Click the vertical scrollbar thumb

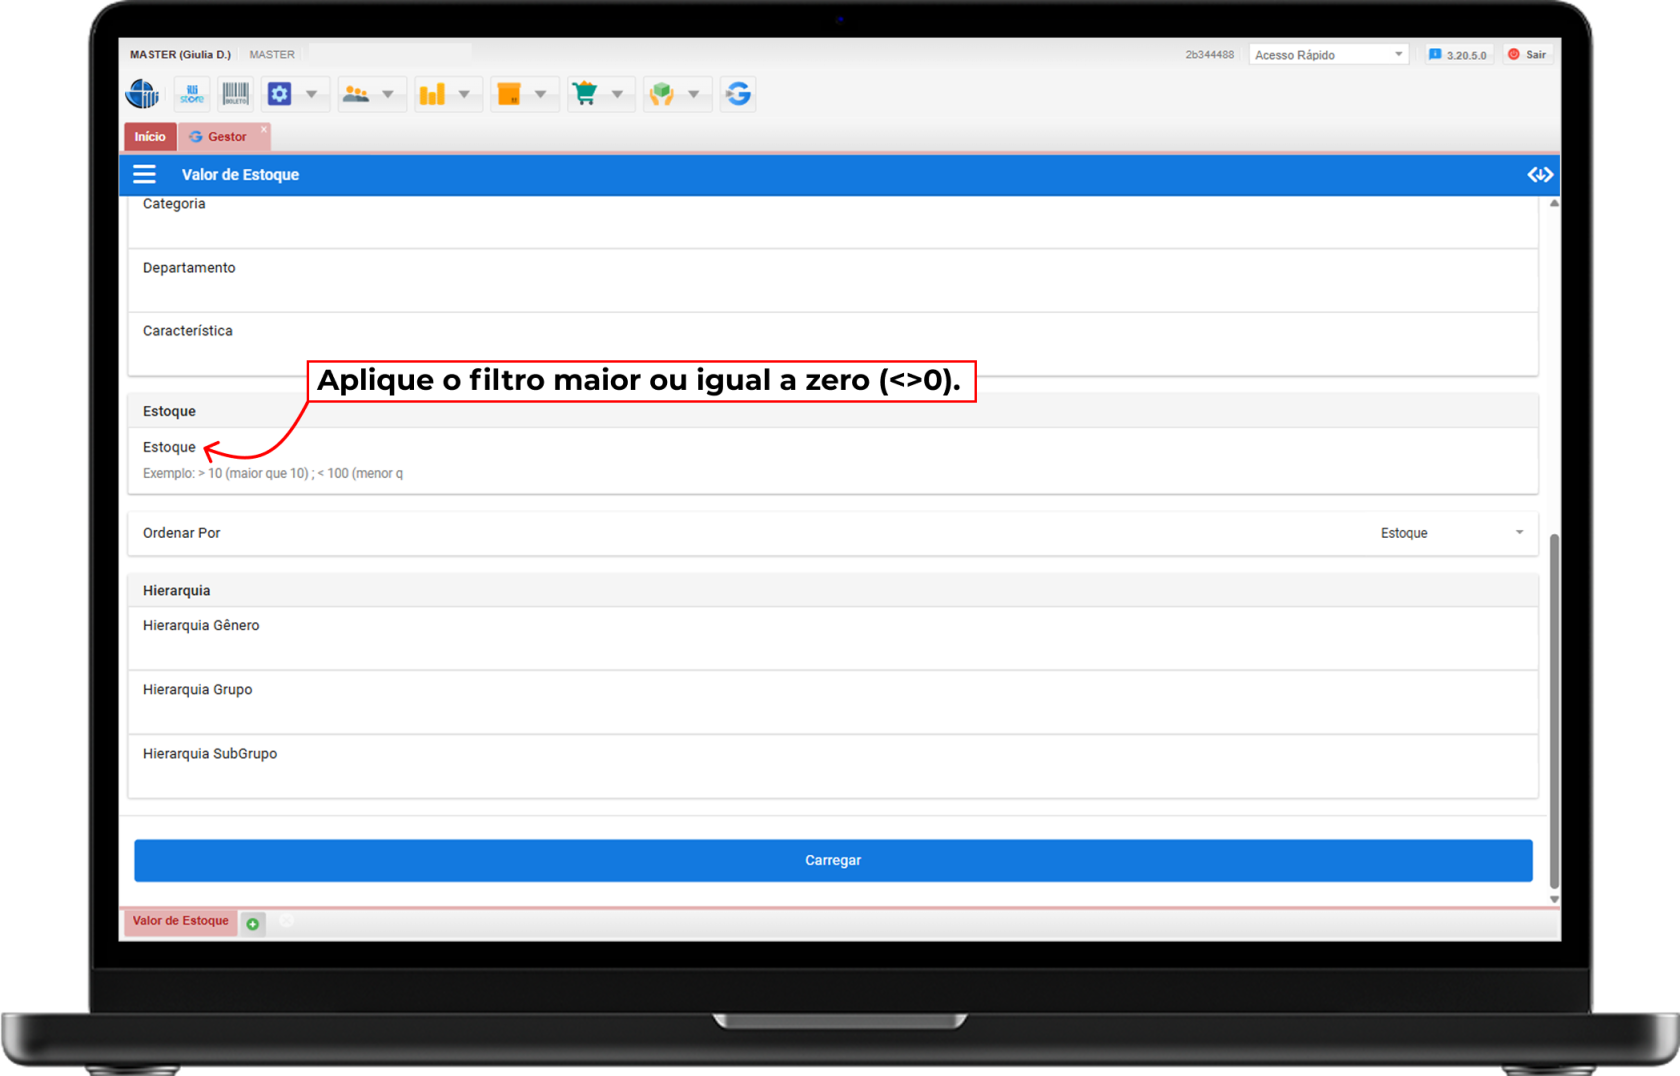tap(1553, 710)
